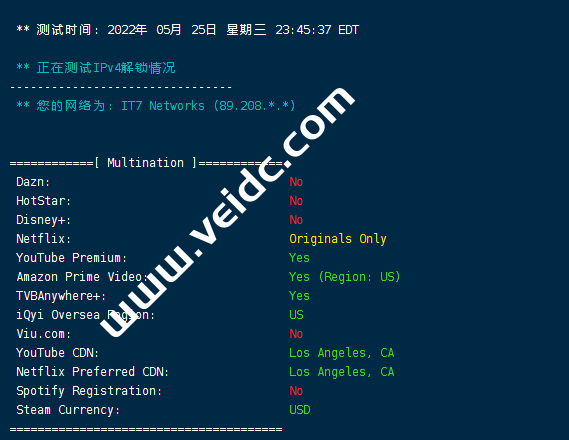Viewport: 569px width, 440px height.
Task: Click the iQyi Oversea US result
Action: [x=296, y=315]
